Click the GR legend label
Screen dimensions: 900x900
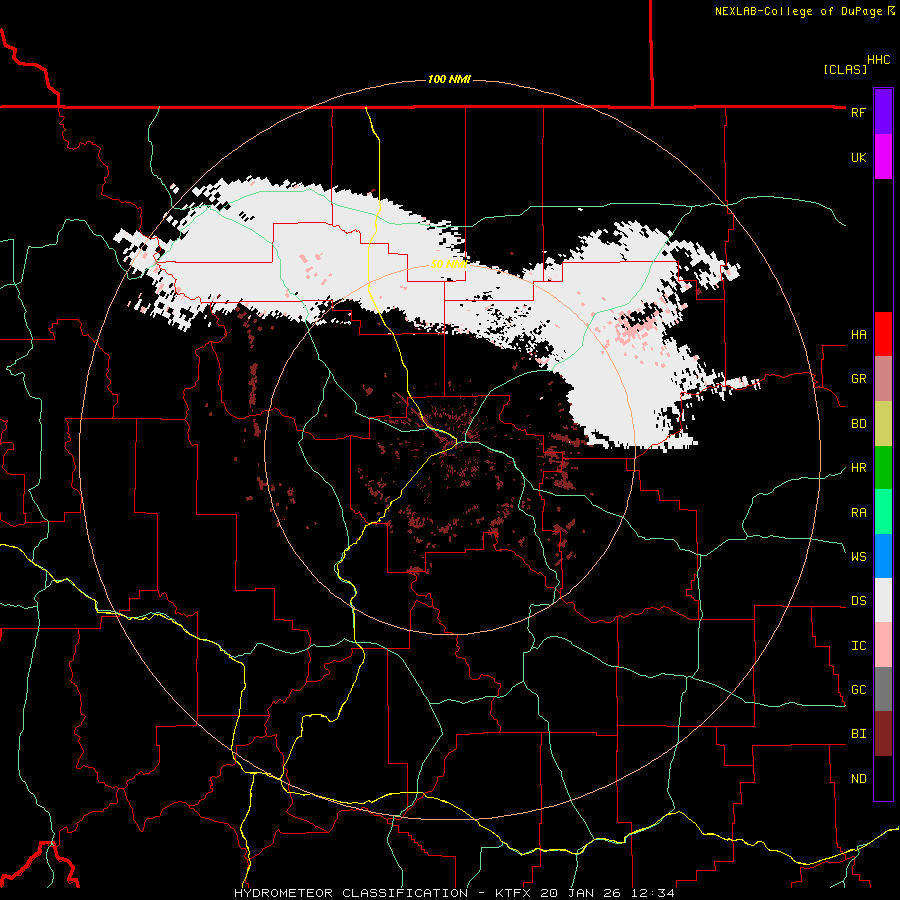point(858,379)
